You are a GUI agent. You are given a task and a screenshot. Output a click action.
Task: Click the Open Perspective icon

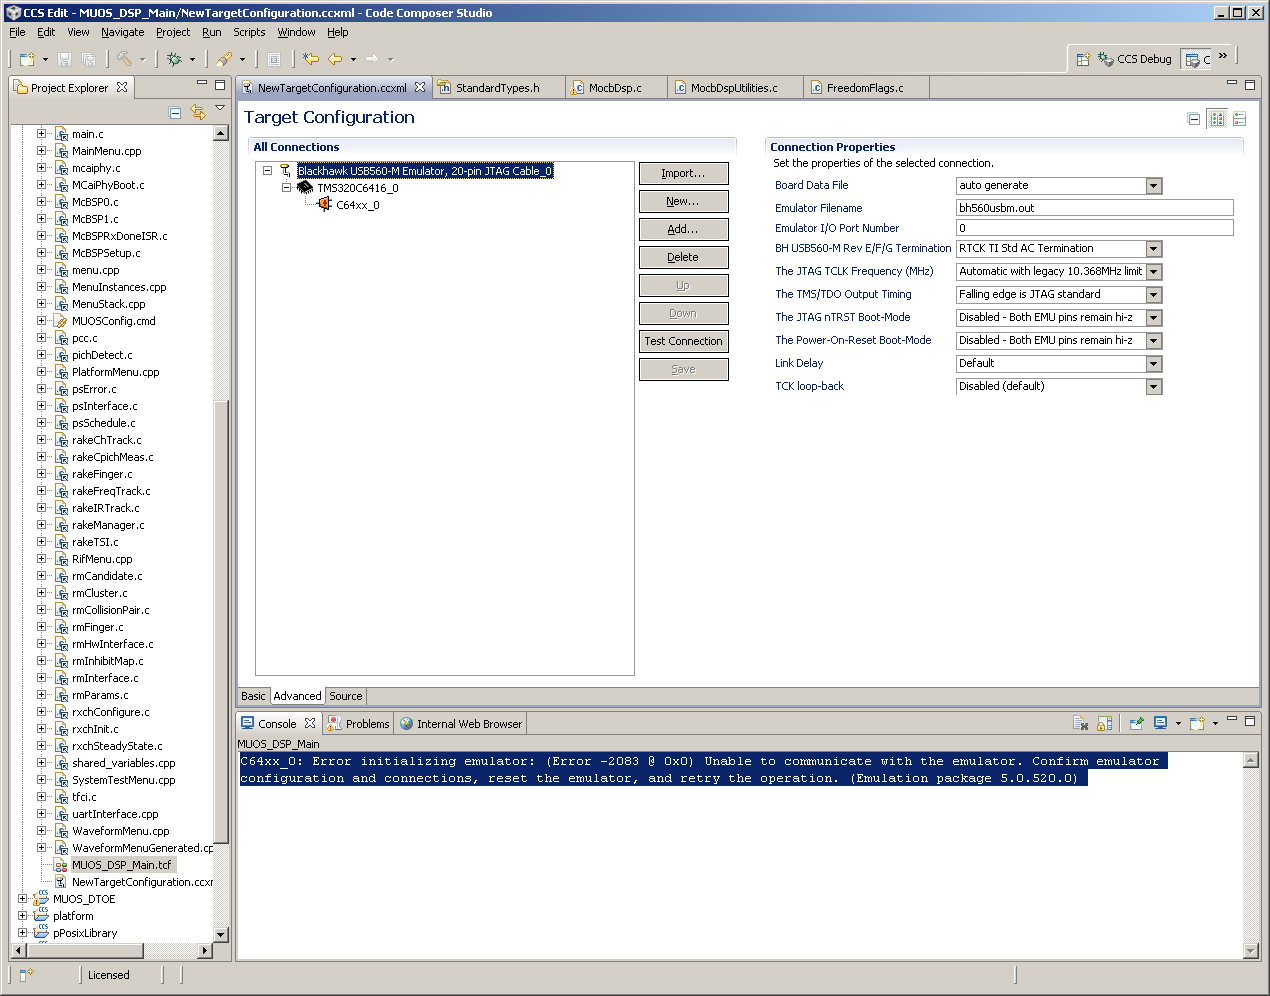[1083, 59]
